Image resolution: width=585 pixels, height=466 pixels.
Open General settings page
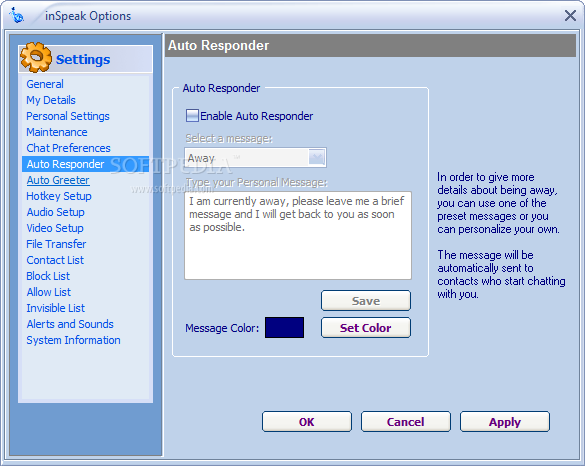(45, 84)
